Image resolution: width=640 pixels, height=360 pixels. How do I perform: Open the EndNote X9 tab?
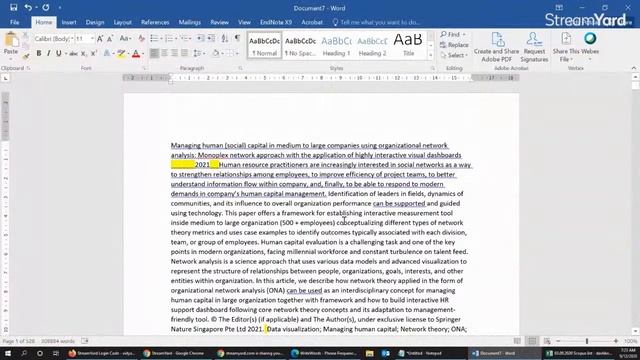point(276,22)
